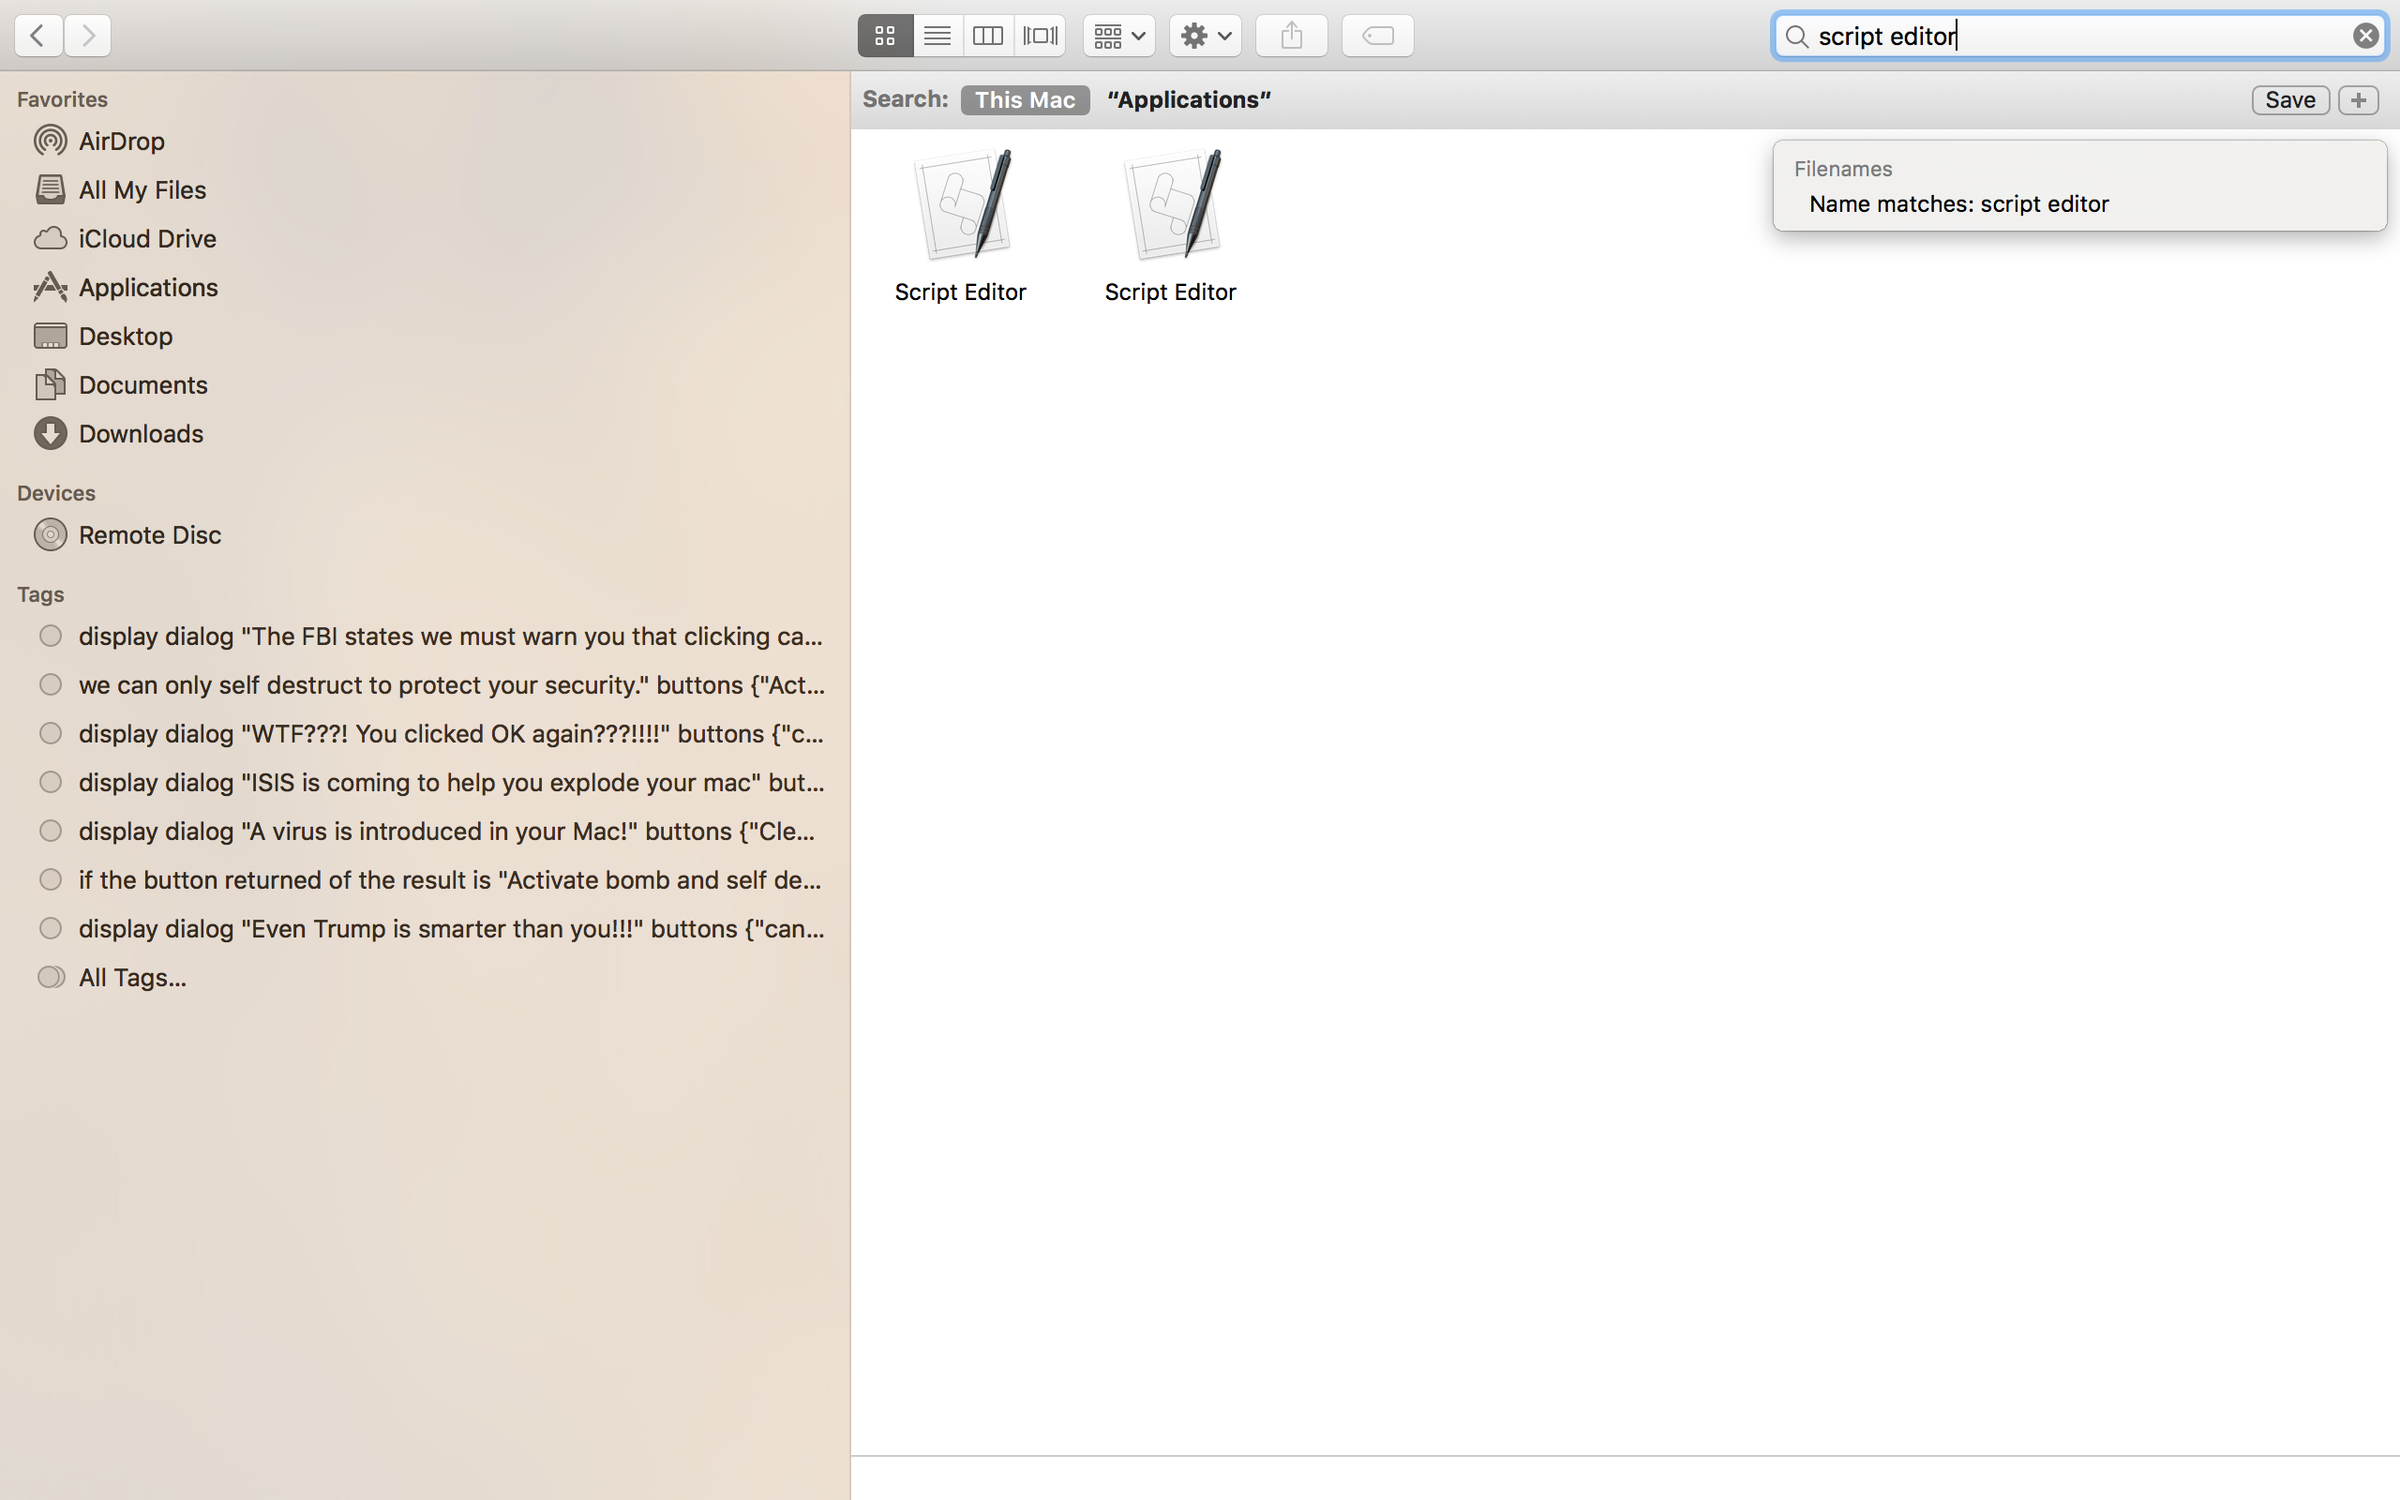
Task: Clear the search field text
Action: [x=2366, y=35]
